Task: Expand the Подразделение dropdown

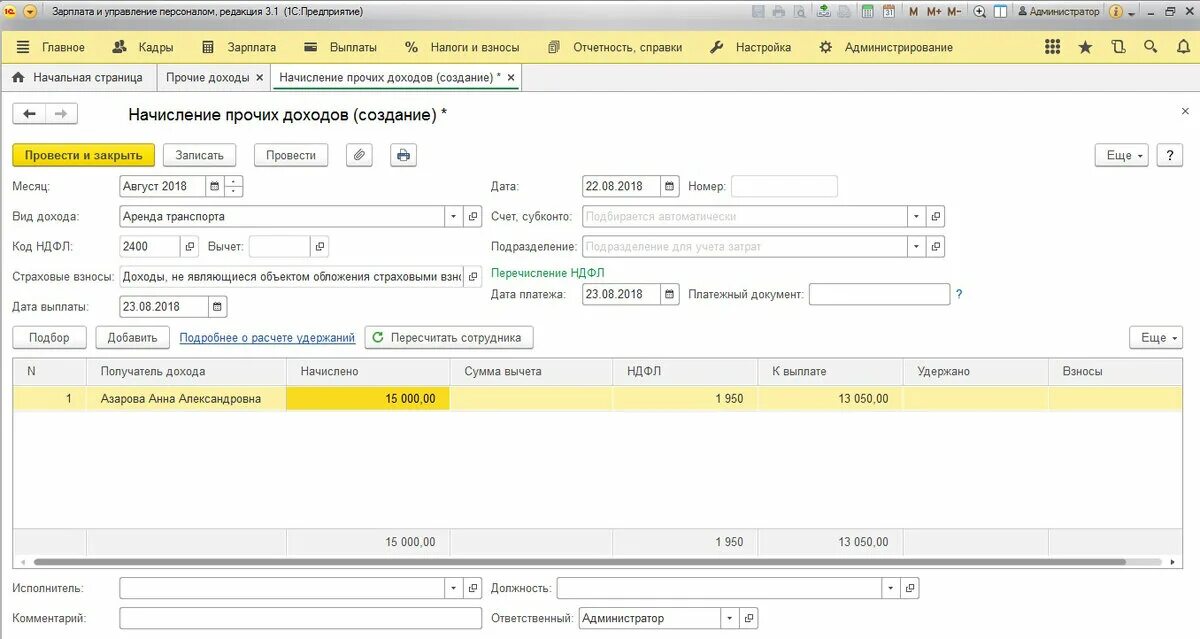Action: pos(916,246)
